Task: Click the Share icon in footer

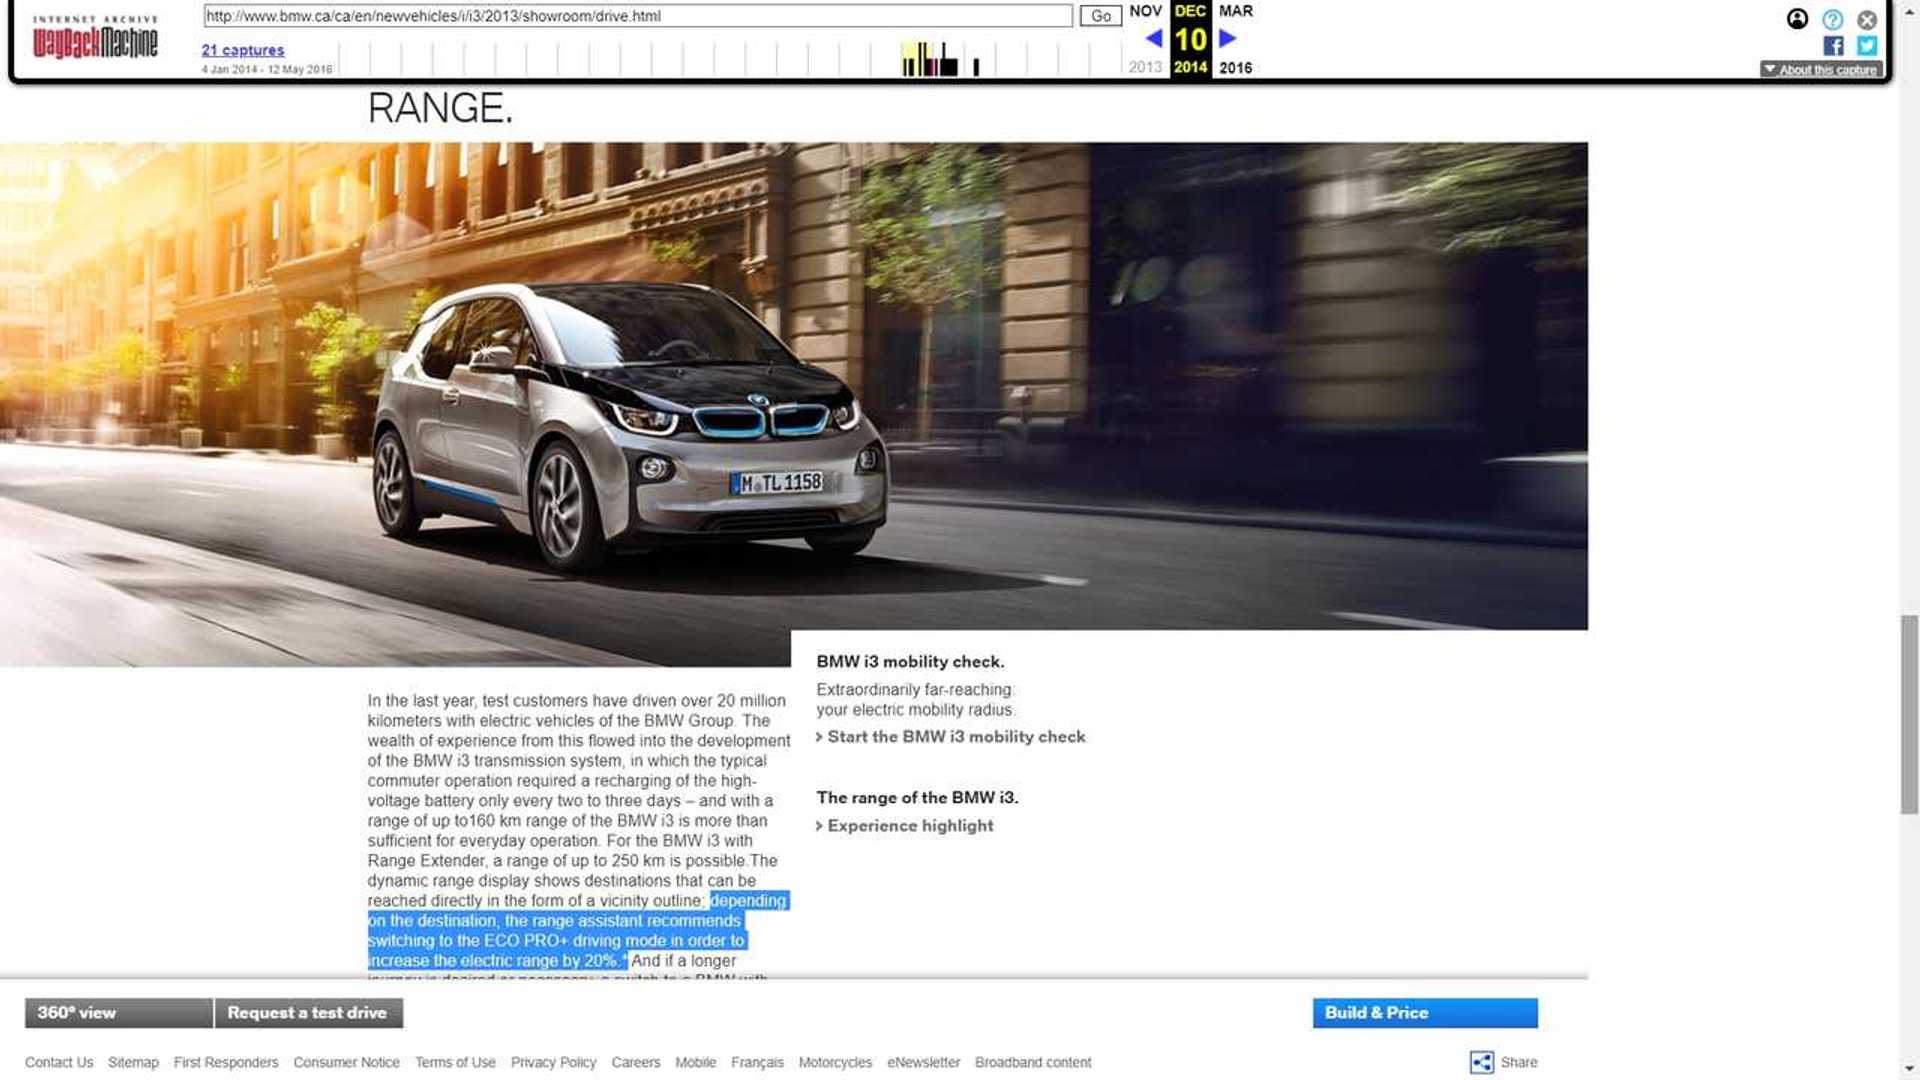Action: [1481, 1062]
